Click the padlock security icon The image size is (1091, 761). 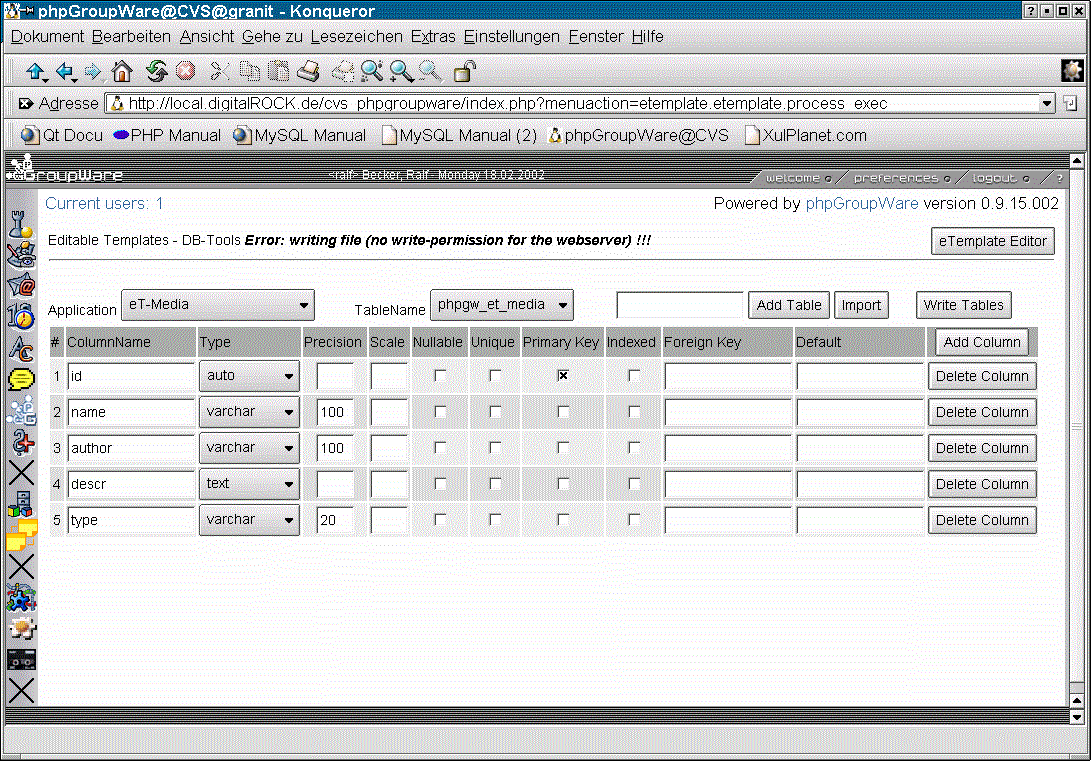[464, 71]
